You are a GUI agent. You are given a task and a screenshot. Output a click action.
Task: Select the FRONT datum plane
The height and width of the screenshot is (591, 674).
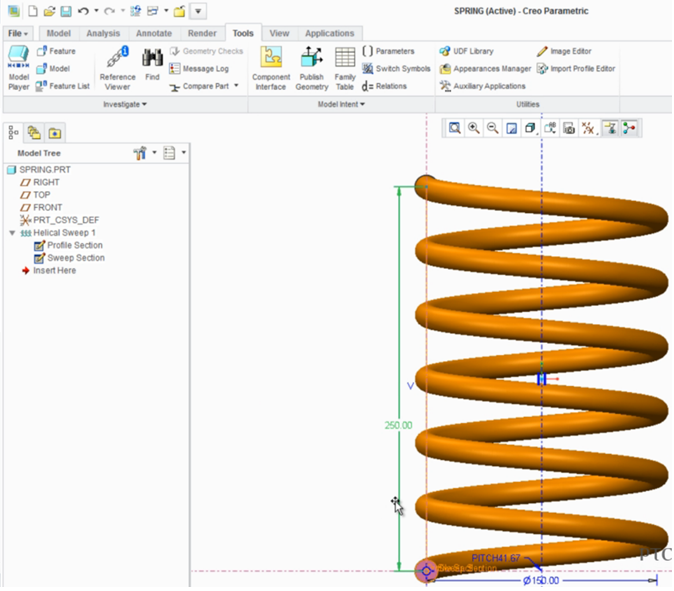pos(41,207)
